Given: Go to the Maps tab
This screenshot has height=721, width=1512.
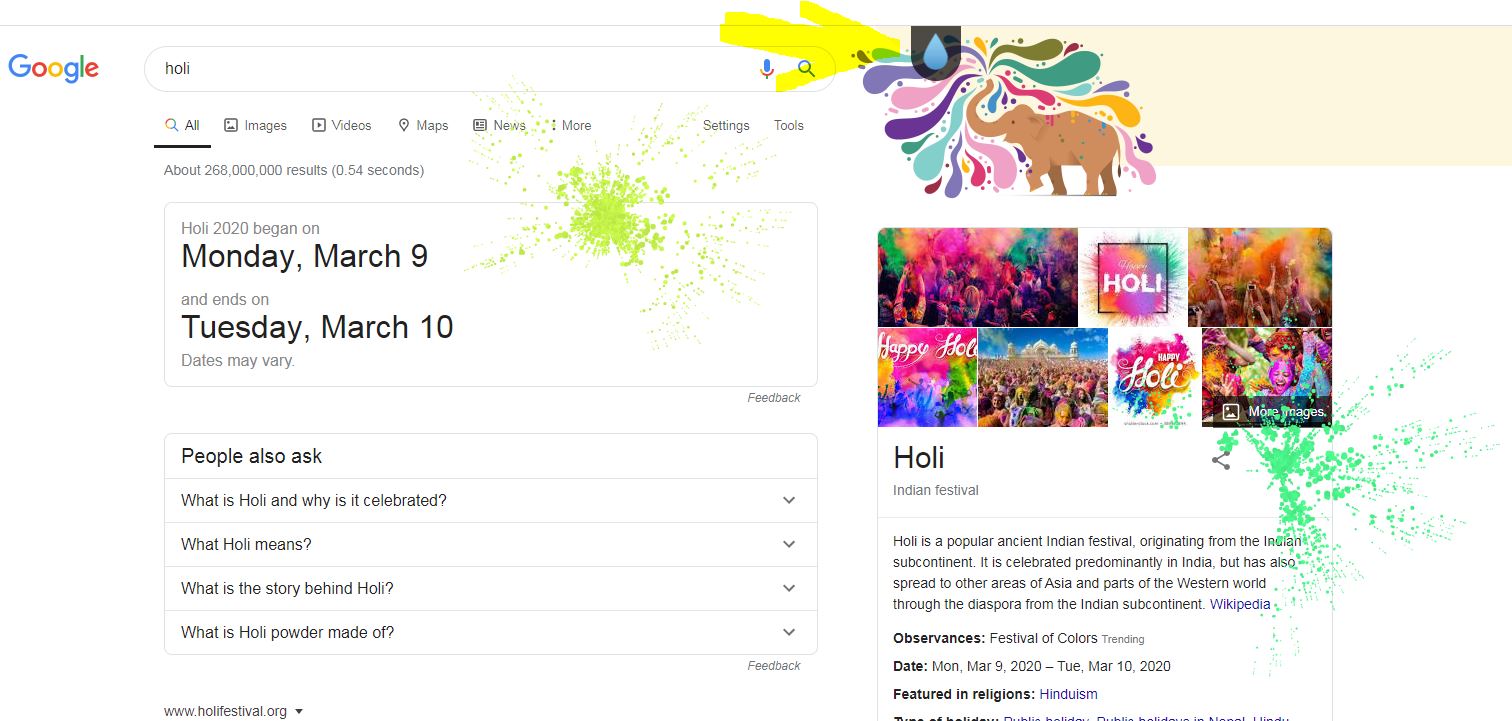Looking at the screenshot, I should click(422, 125).
